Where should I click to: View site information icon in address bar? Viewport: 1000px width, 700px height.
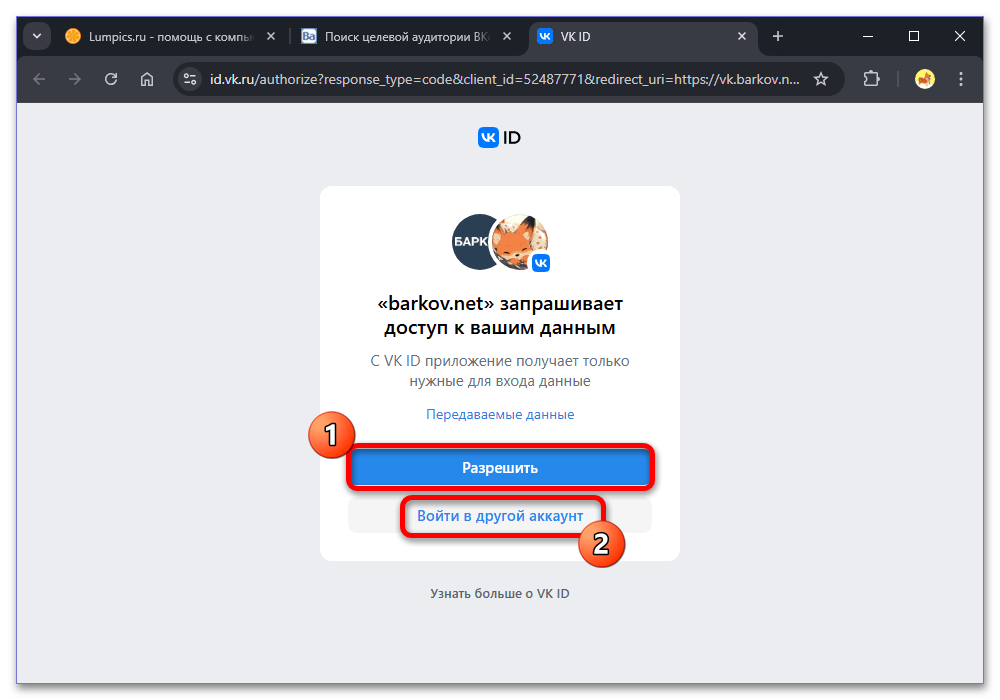click(x=189, y=79)
